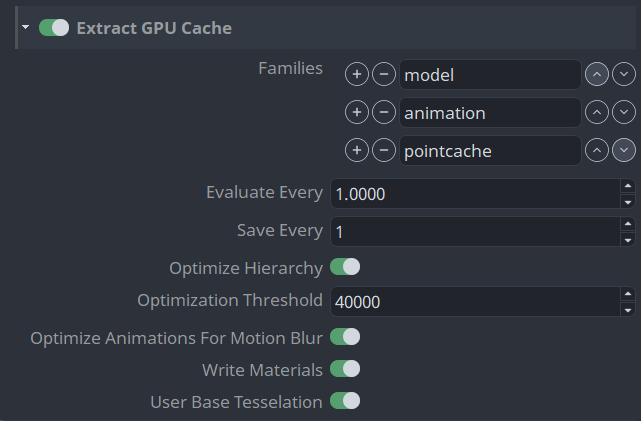Disable Optimize Animations For Motion Blur

345,337
